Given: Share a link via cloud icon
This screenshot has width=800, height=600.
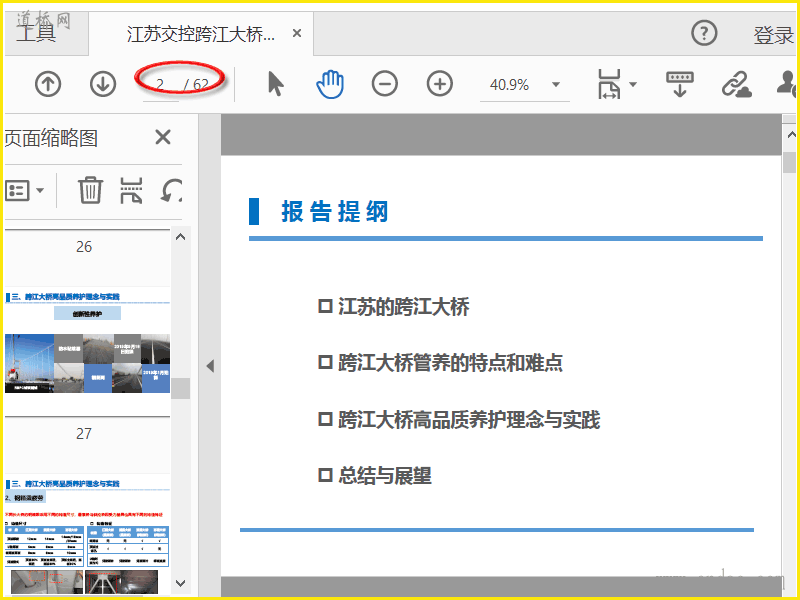Looking at the screenshot, I should point(737,84).
